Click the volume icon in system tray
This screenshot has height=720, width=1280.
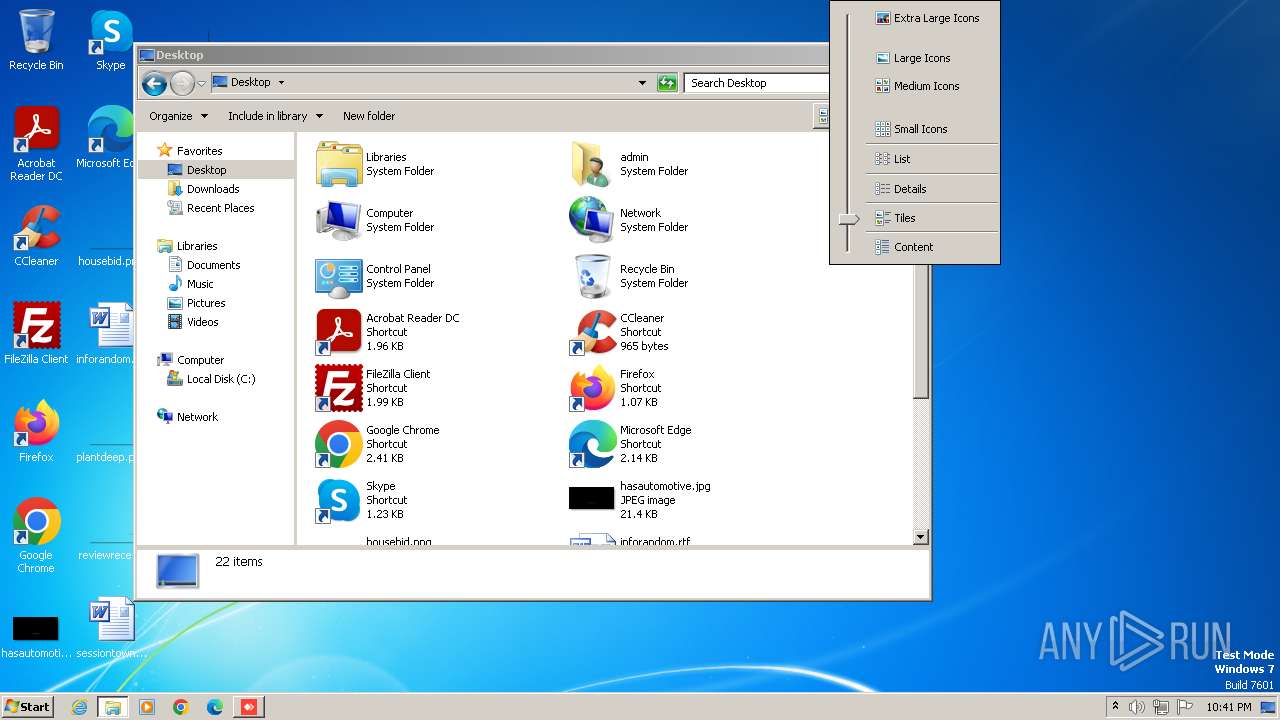(1137, 707)
